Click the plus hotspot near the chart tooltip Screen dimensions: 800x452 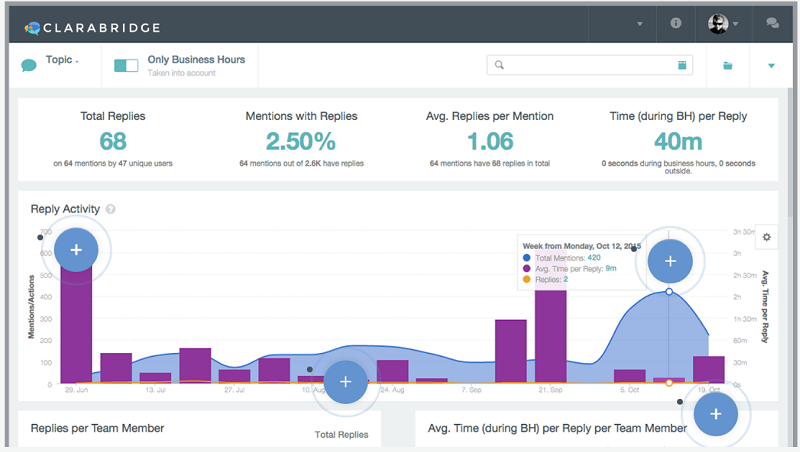(670, 260)
